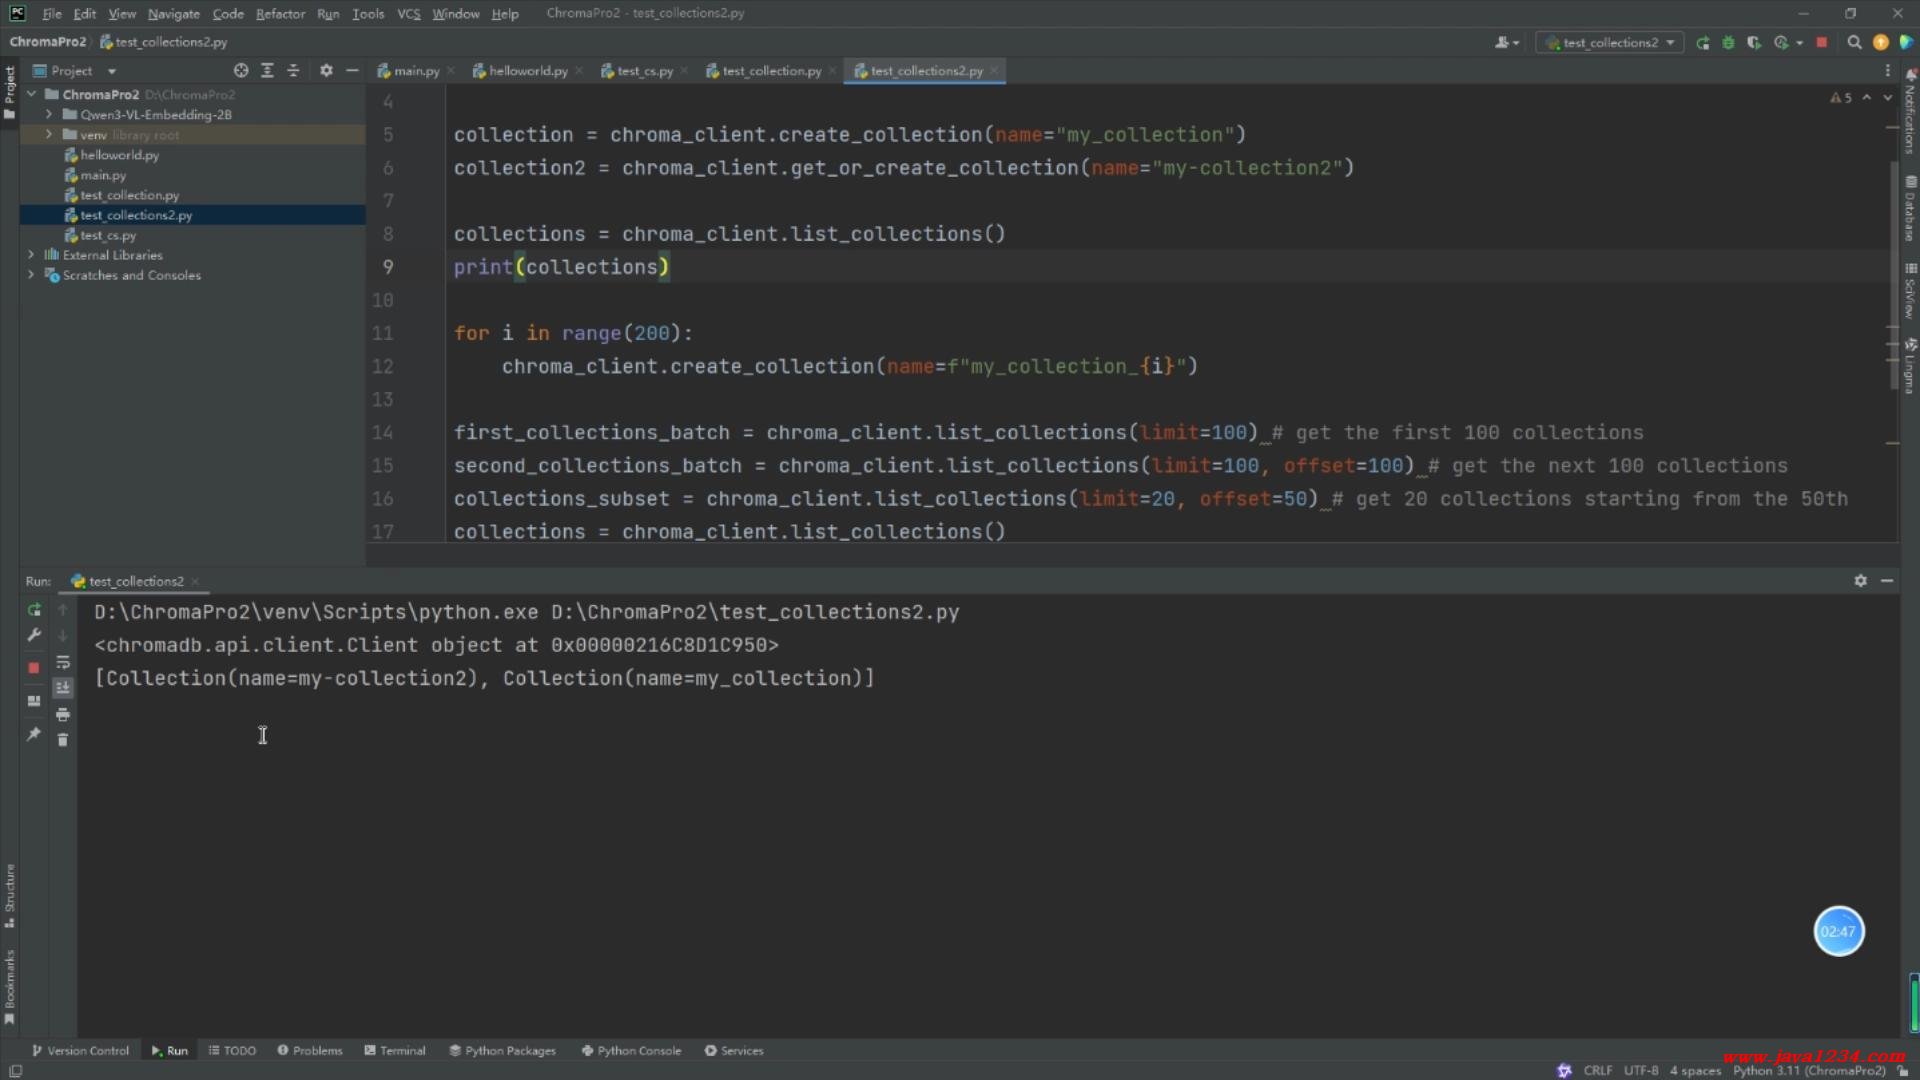
Task: Select opened file locate target icon
Action: click(x=241, y=71)
